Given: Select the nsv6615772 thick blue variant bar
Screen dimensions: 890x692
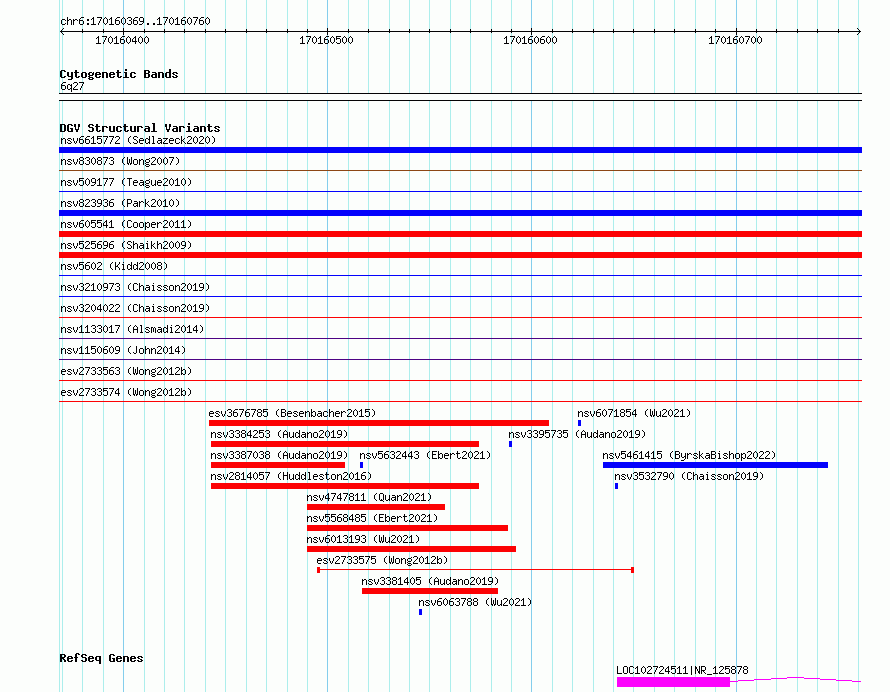Looking at the screenshot, I should click(460, 150).
